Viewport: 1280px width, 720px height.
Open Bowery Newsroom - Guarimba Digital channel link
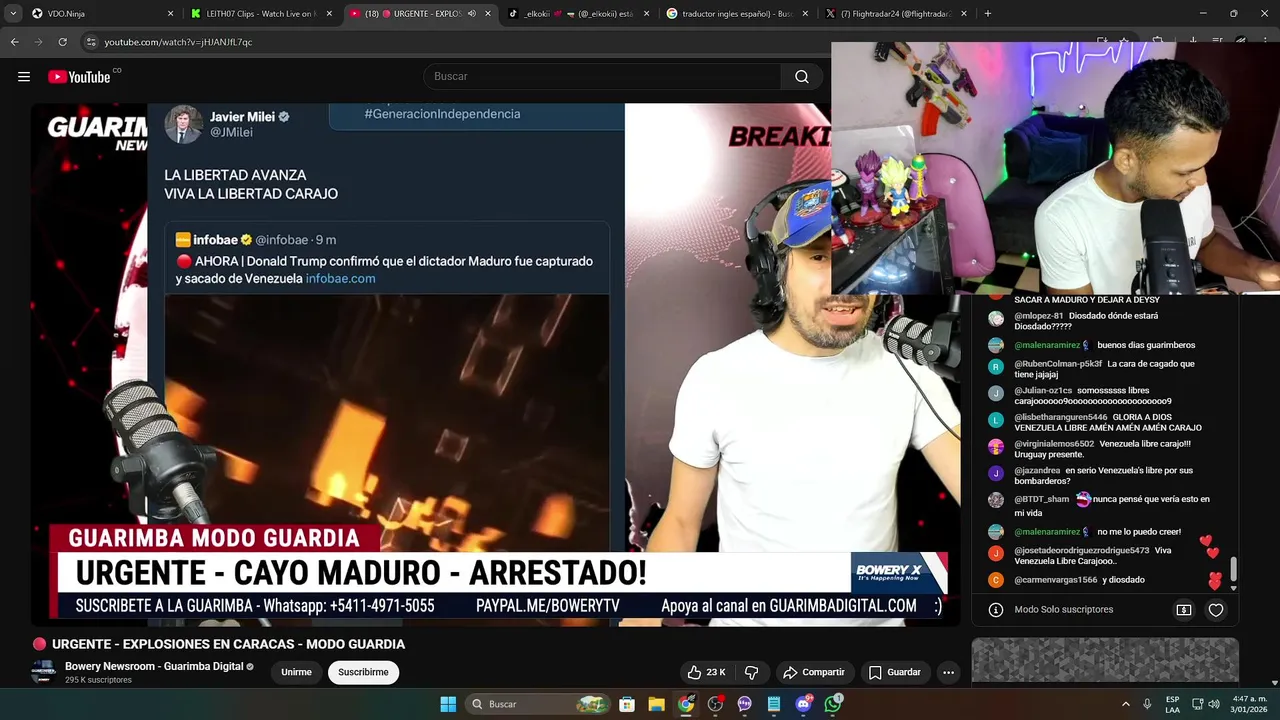tap(154, 666)
